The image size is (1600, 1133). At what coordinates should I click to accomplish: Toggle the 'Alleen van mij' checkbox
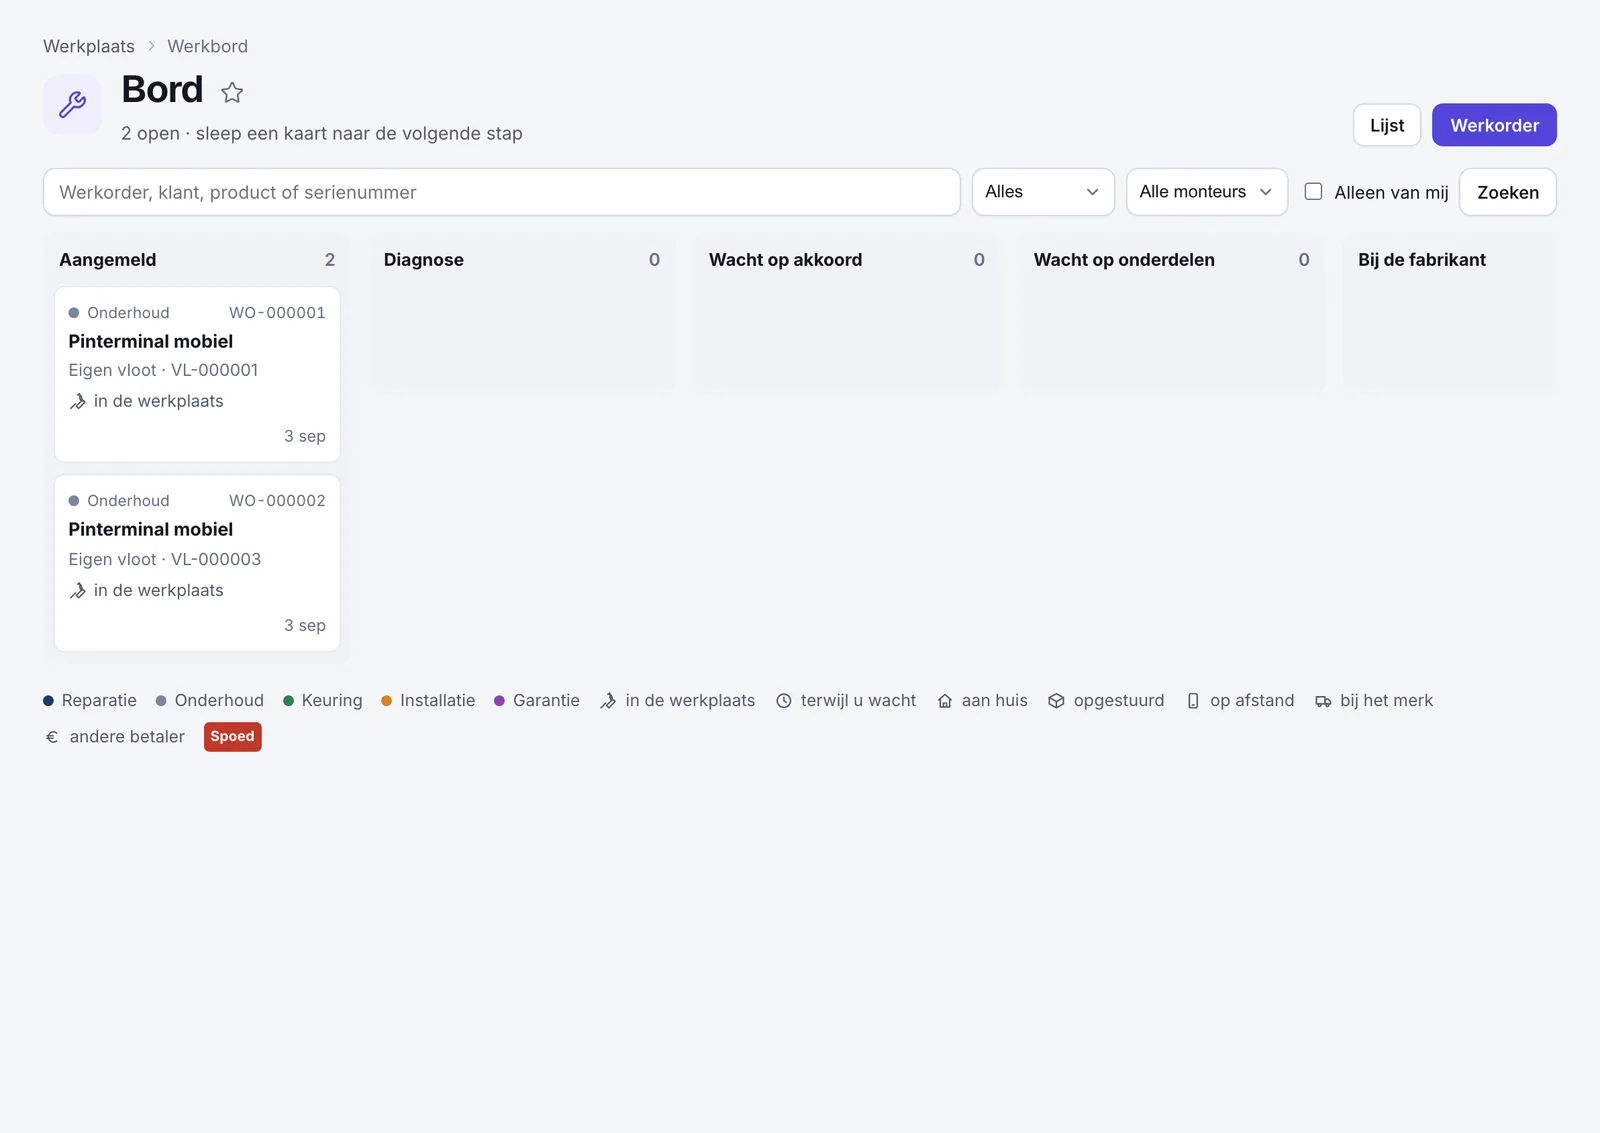(1313, 191)
